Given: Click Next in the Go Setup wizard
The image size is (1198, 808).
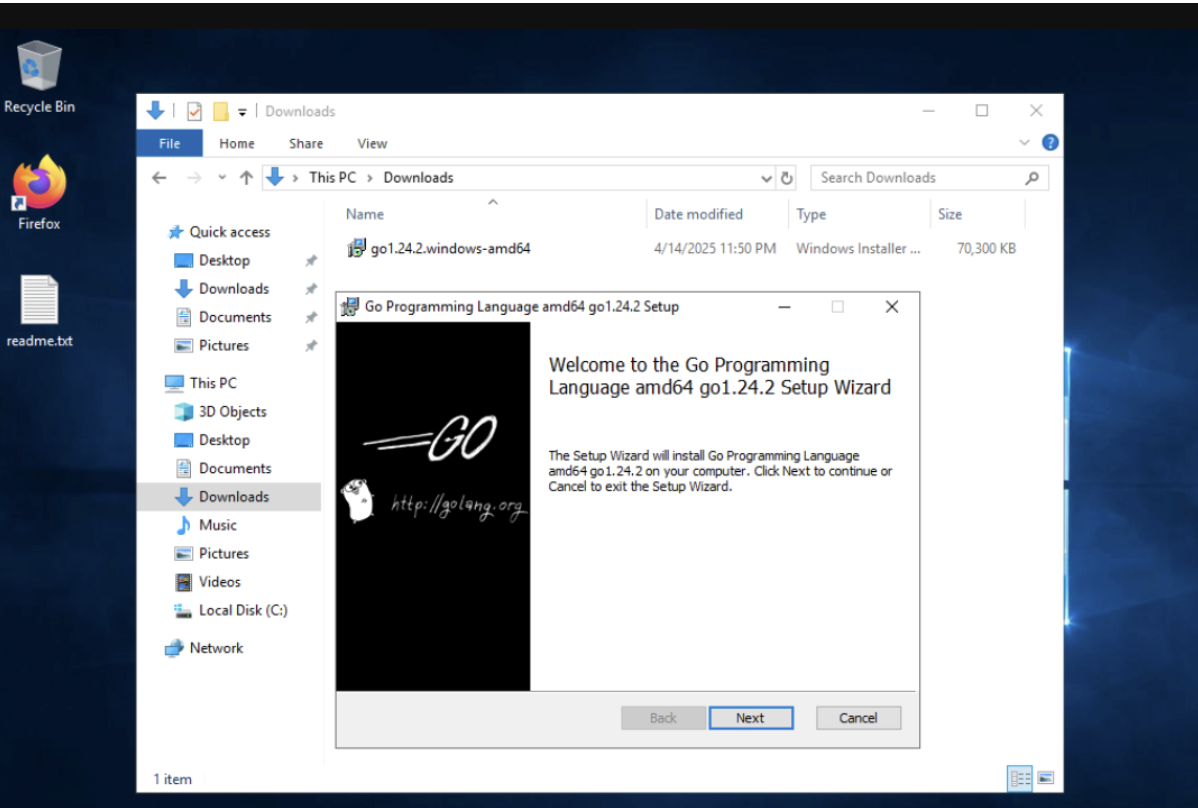Looking at the screenshot, I should tap(750, 718).
